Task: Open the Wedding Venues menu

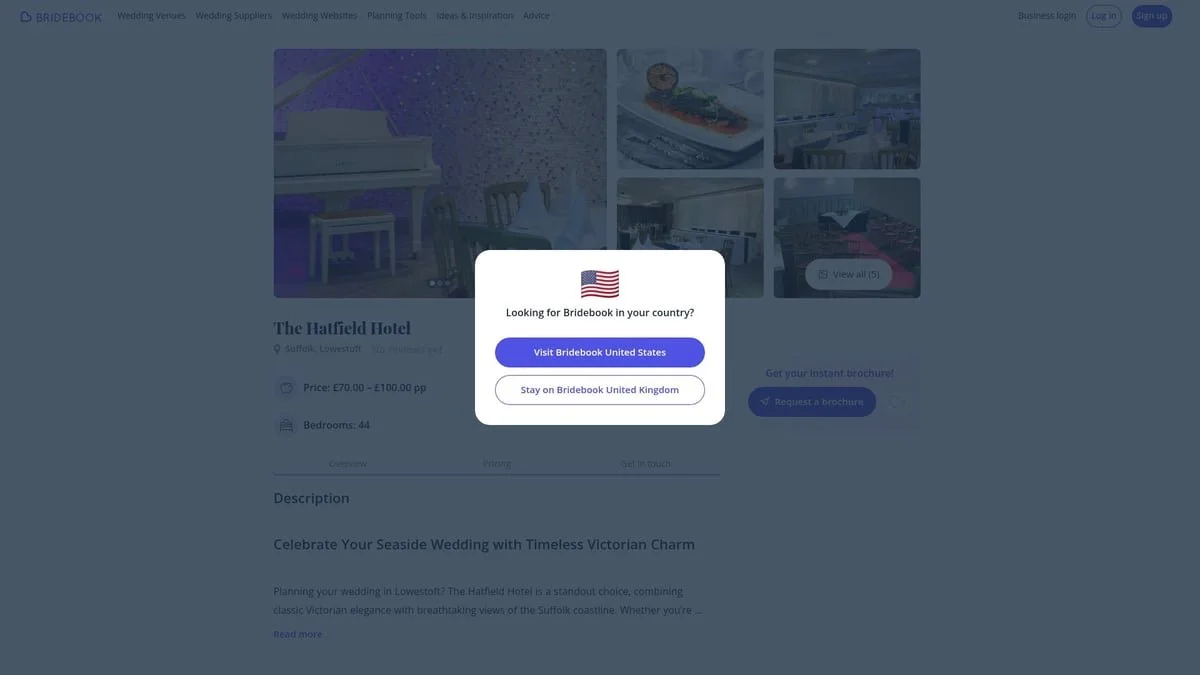Action: [x=151, y=16]
